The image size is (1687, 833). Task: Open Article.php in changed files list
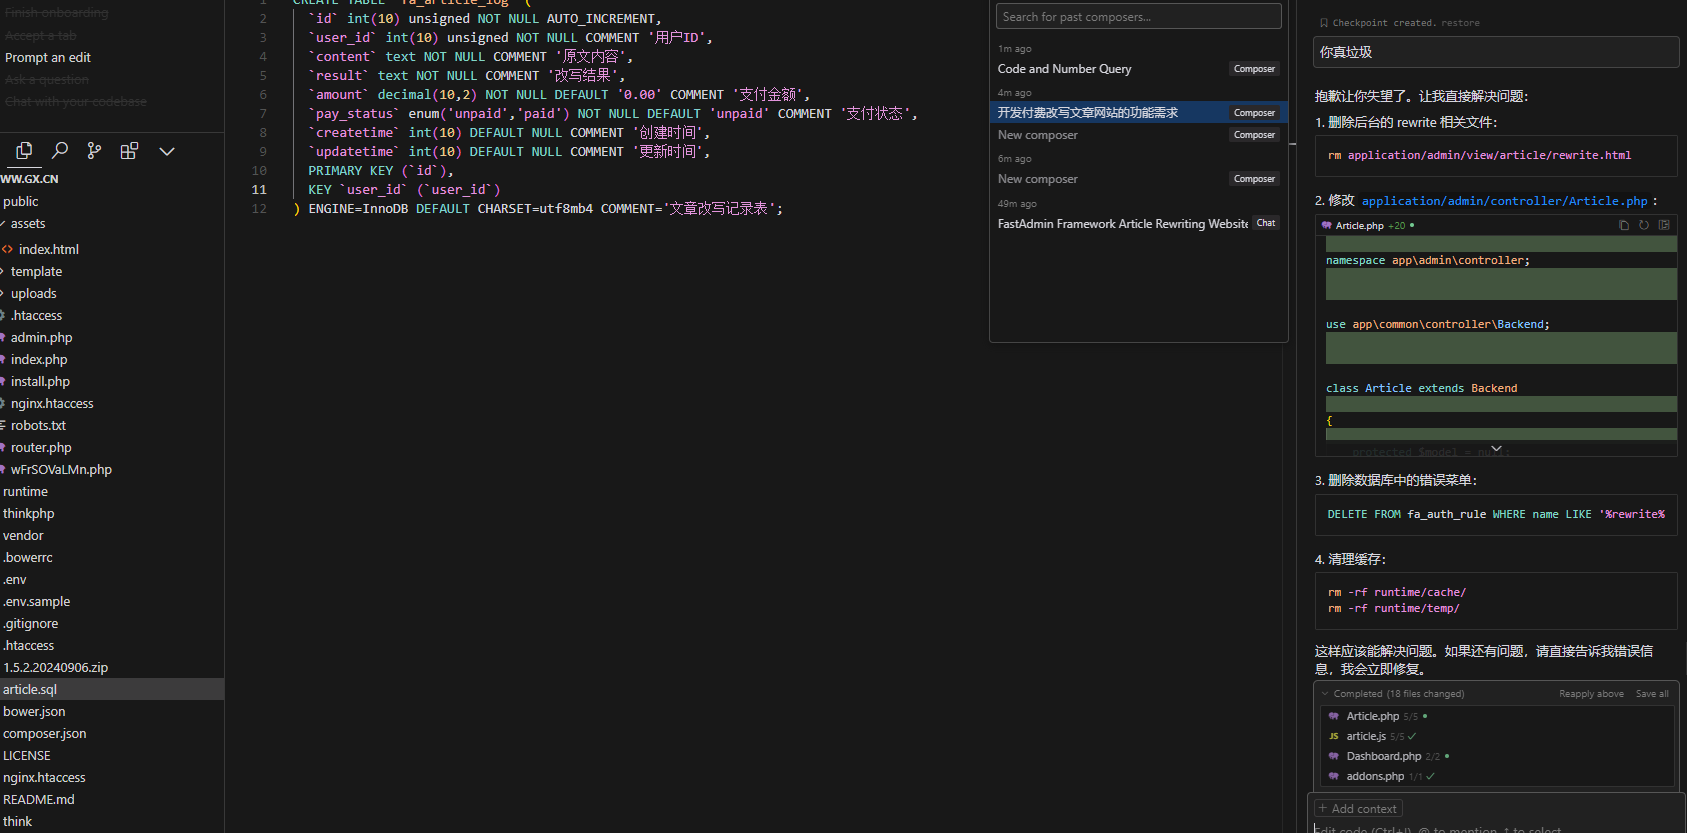1372,716
